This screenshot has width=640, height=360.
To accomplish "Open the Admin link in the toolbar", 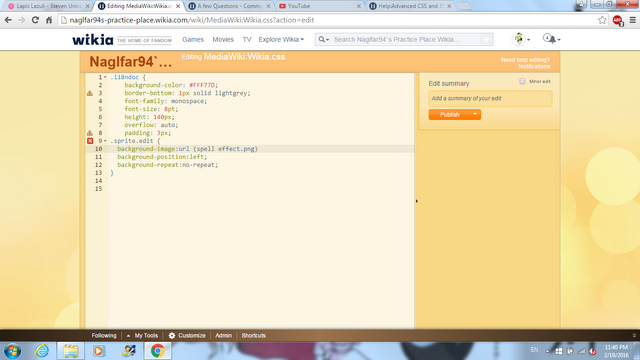I will pyautogui.click(x=223, y=336).
